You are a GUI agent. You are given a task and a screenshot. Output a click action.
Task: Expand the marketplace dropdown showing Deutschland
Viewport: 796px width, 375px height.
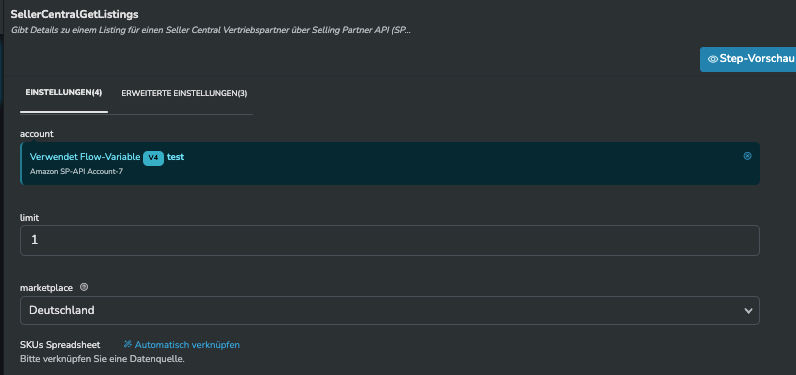pyautogui.click(x=390, y=311)
